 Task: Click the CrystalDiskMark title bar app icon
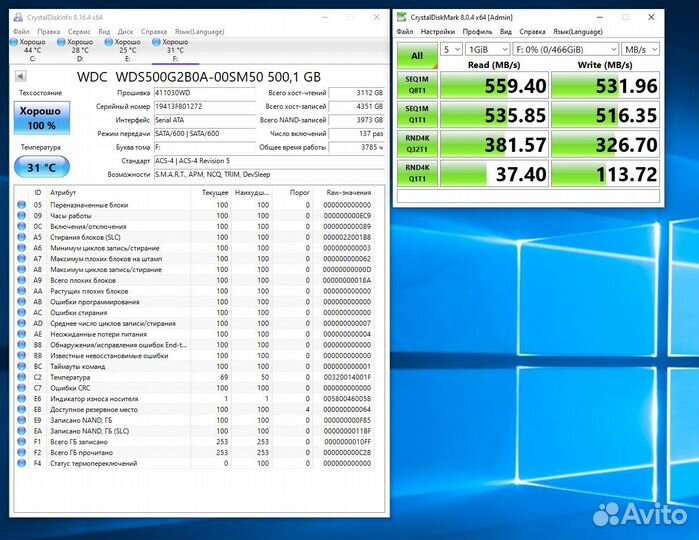coord(402,17)
